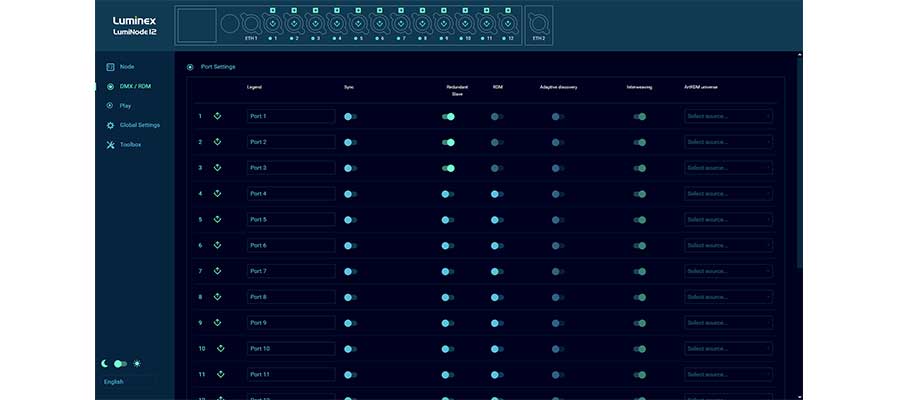
Task: Toggle RDM switch for Port 4
Action: (x=497, y=194)
